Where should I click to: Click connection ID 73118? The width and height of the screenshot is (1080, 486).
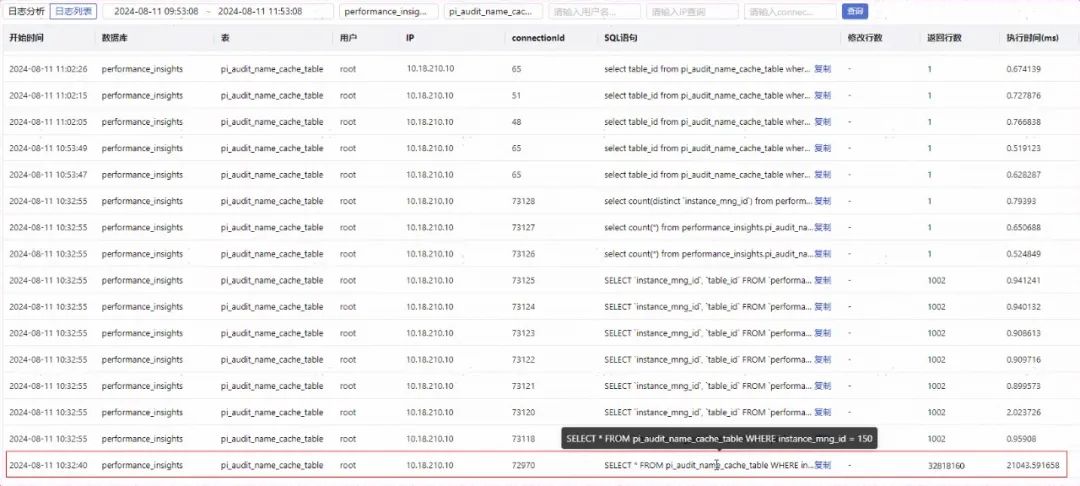pyautogui.click(x=523, y=439)
